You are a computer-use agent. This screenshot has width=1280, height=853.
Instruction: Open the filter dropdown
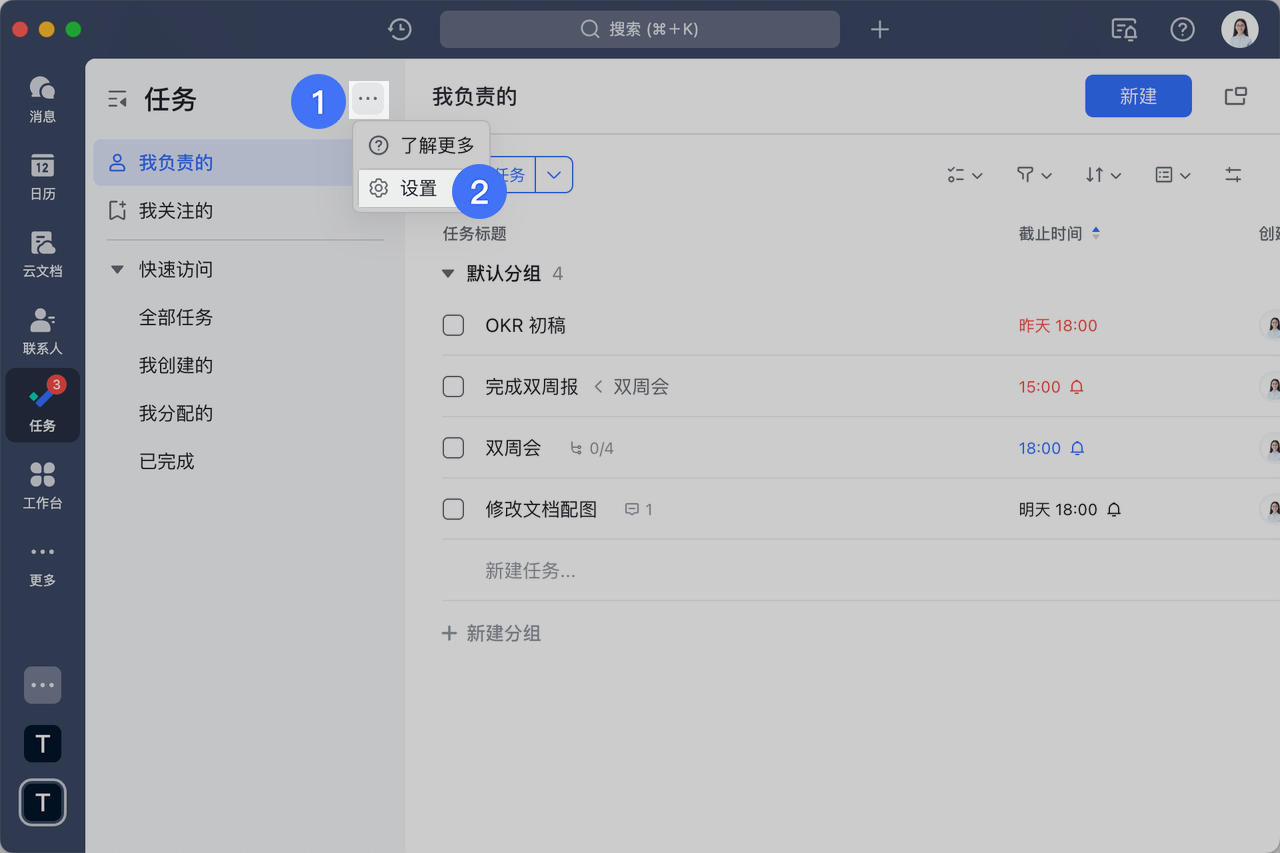click(x=1034, y=175)
